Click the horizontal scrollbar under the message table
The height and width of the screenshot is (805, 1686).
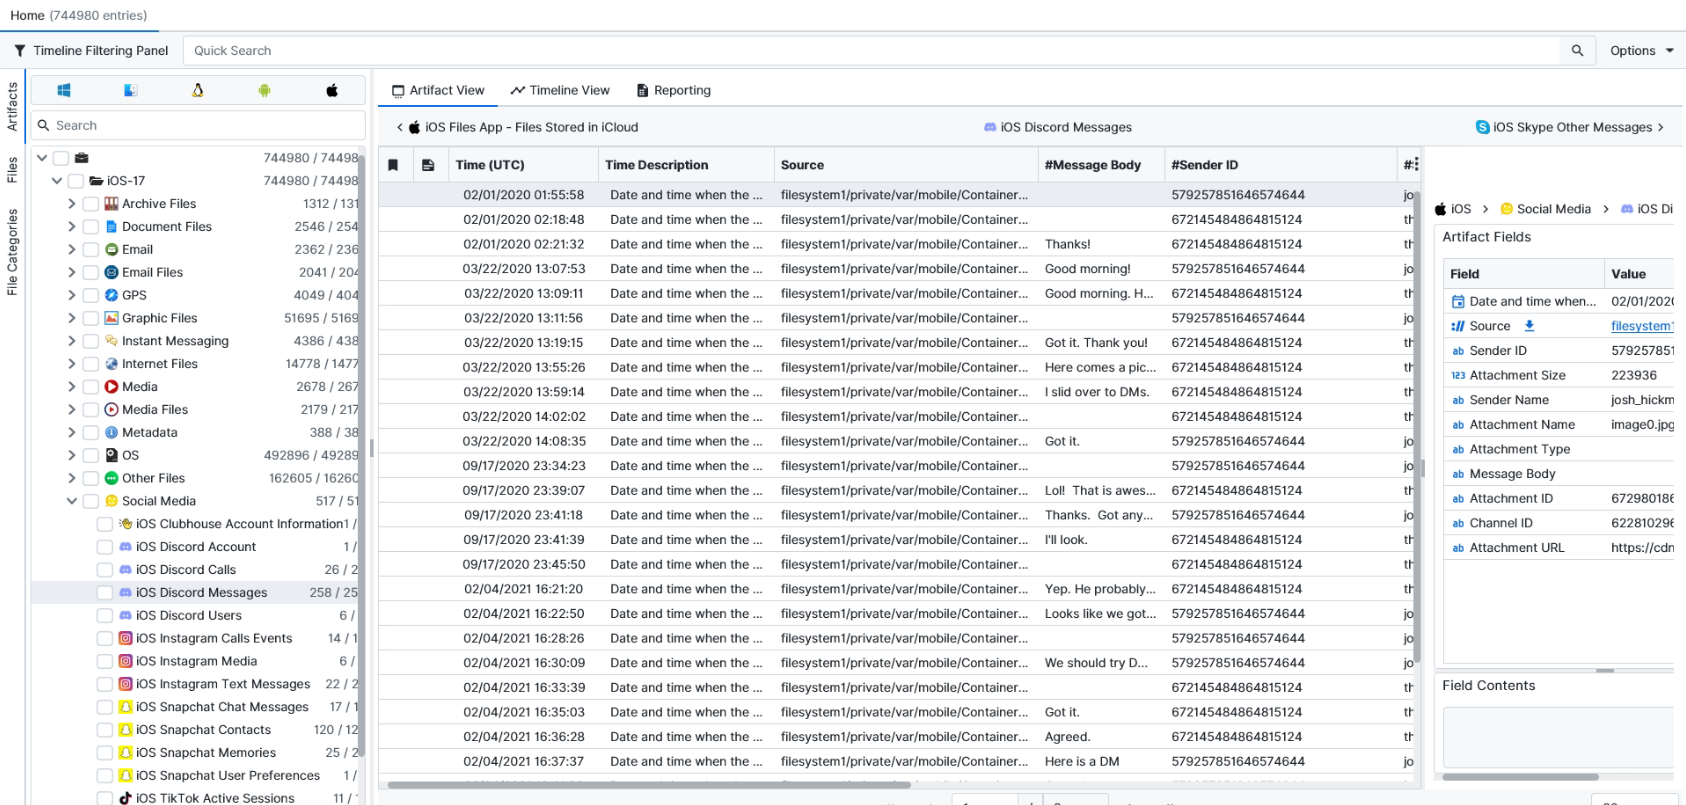(x=649, y=785)
